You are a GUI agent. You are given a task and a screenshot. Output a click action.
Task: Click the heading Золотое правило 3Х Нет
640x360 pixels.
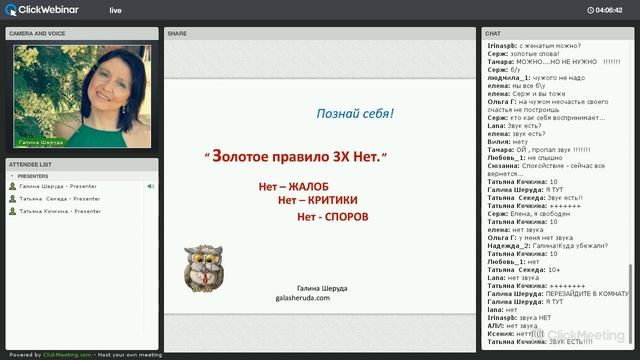tap(296, 156)
